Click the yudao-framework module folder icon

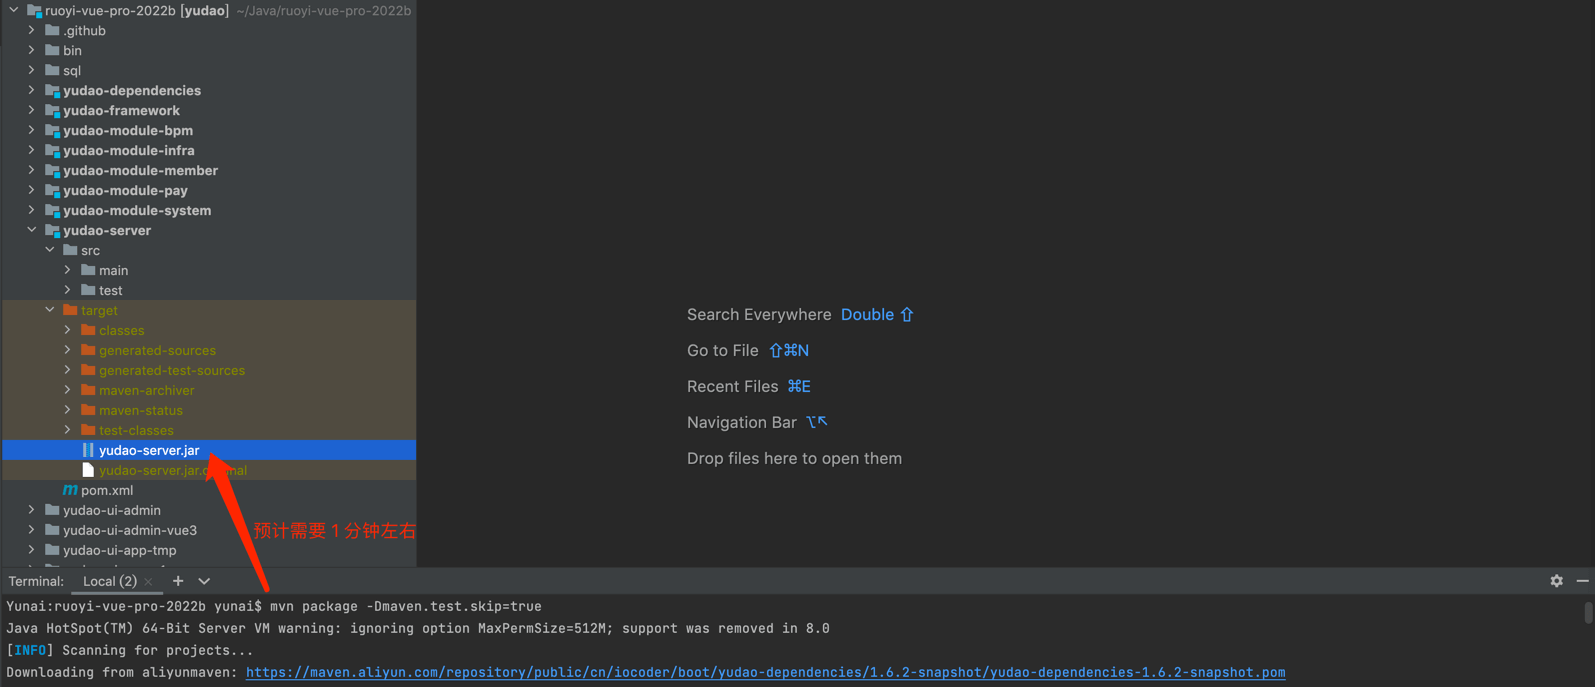point(52,110)
